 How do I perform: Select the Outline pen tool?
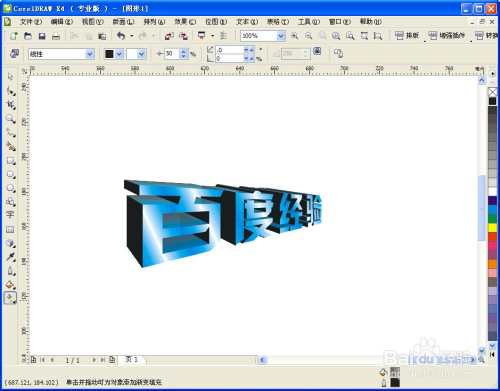pyautogui.click(x=10, y=271)
